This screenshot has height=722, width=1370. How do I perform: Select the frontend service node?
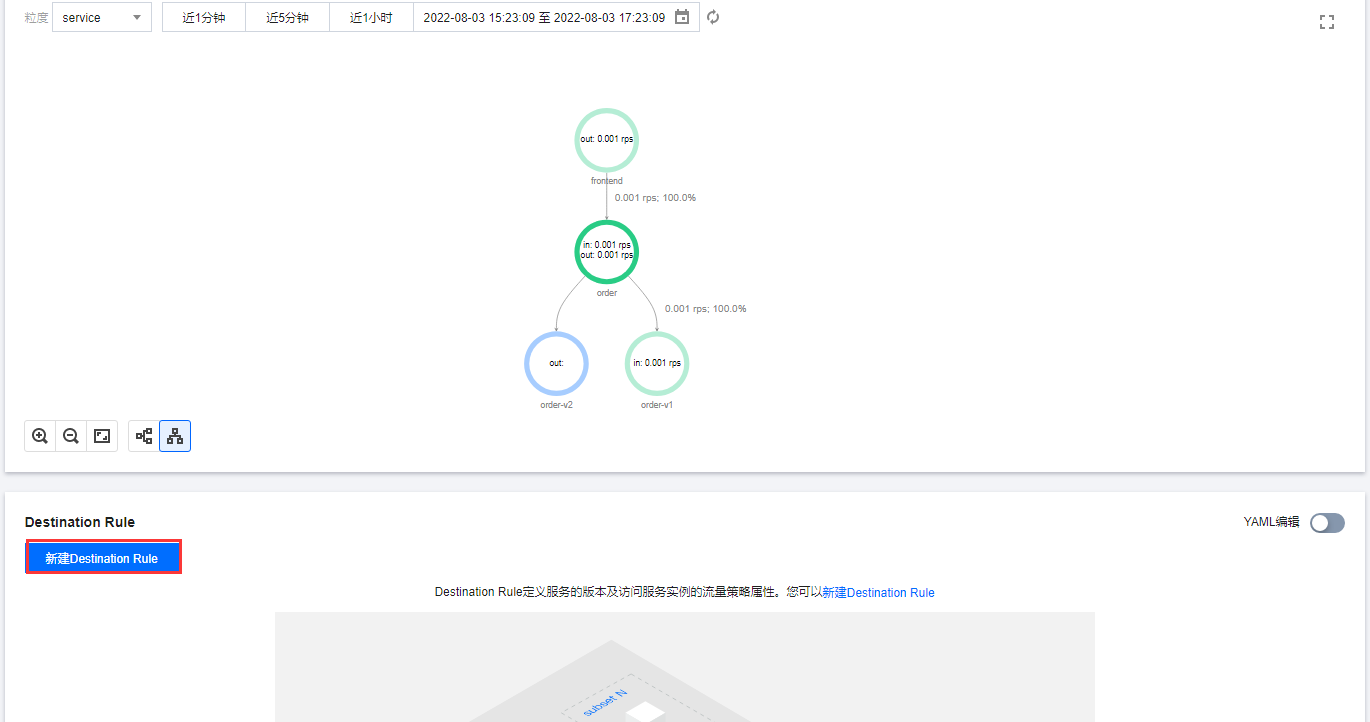pos(606,140)
